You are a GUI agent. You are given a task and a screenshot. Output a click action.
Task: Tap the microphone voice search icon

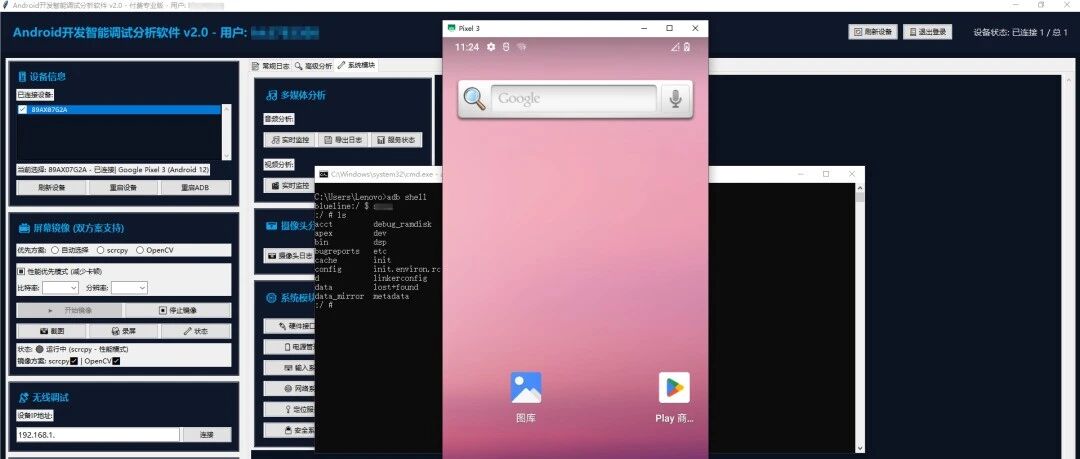tap(676, 99)
